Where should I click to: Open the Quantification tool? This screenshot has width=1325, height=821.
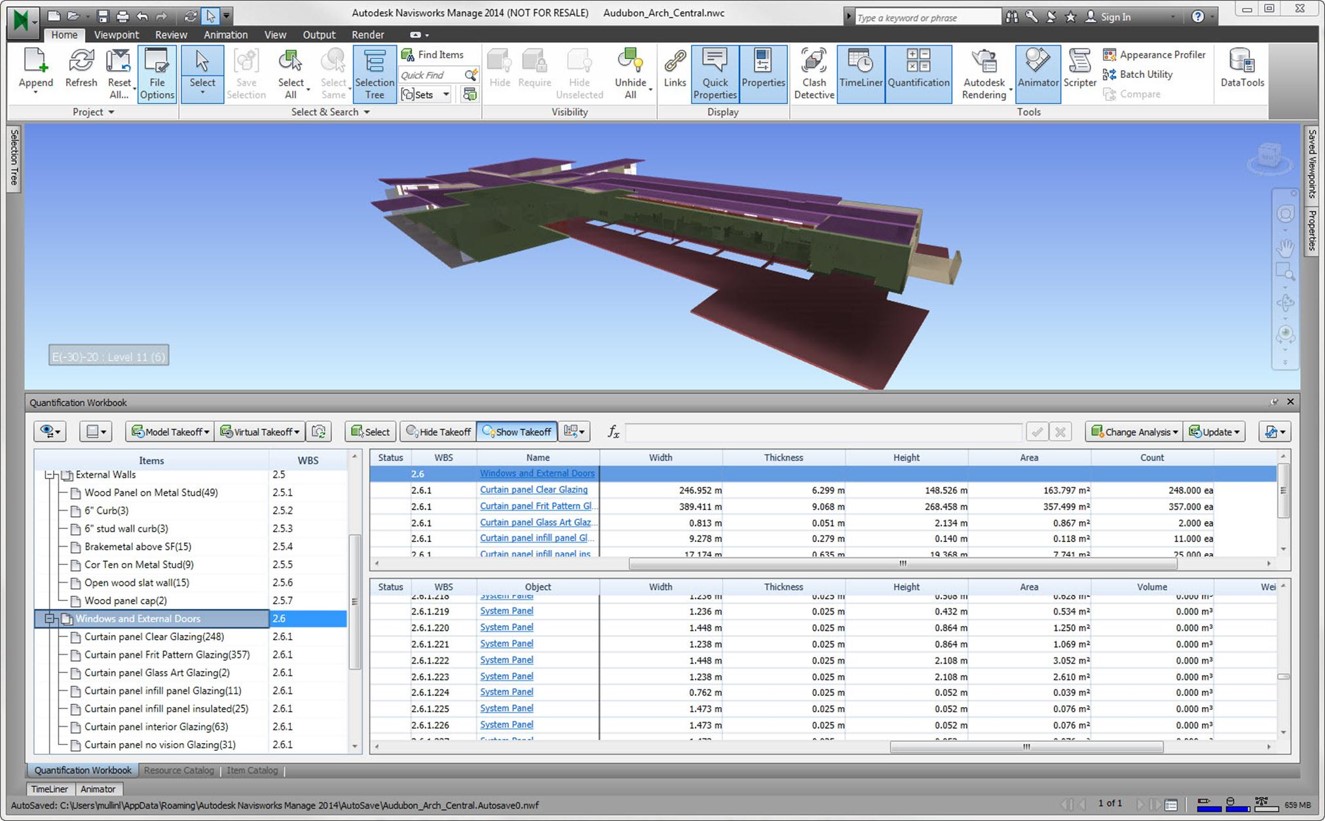[x=918, y=74]
